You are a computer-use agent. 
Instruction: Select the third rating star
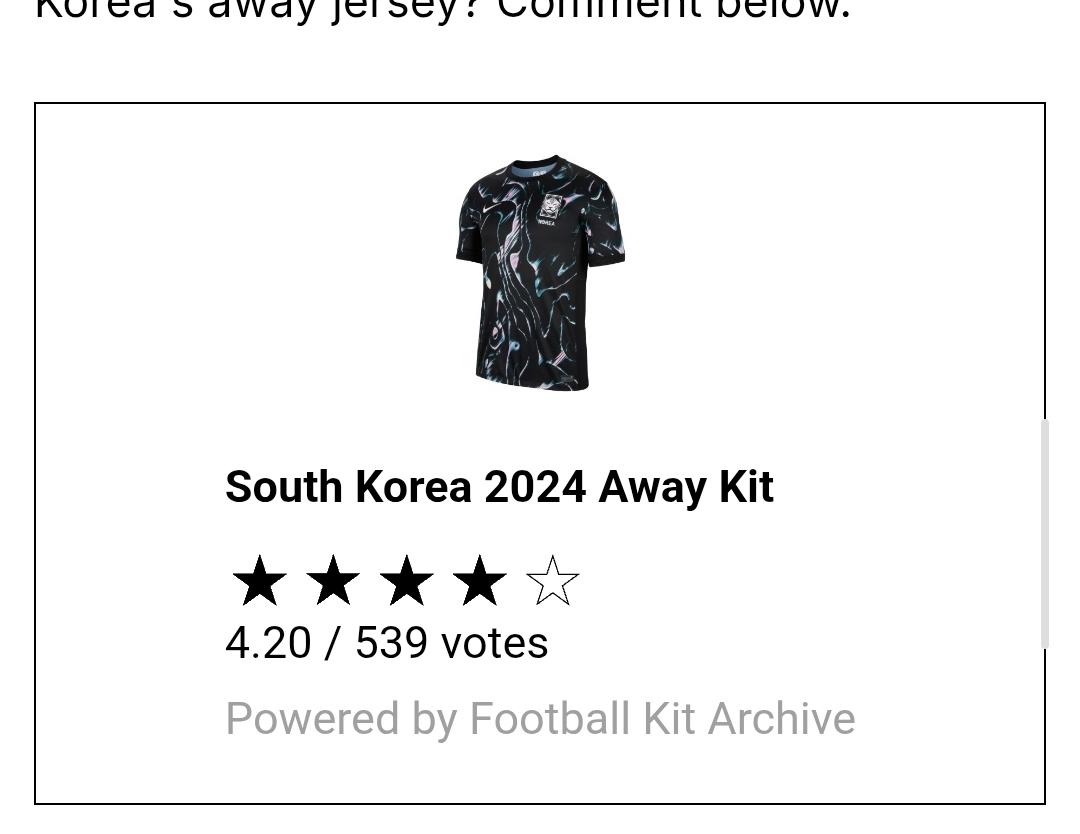(x=406, y=581)
